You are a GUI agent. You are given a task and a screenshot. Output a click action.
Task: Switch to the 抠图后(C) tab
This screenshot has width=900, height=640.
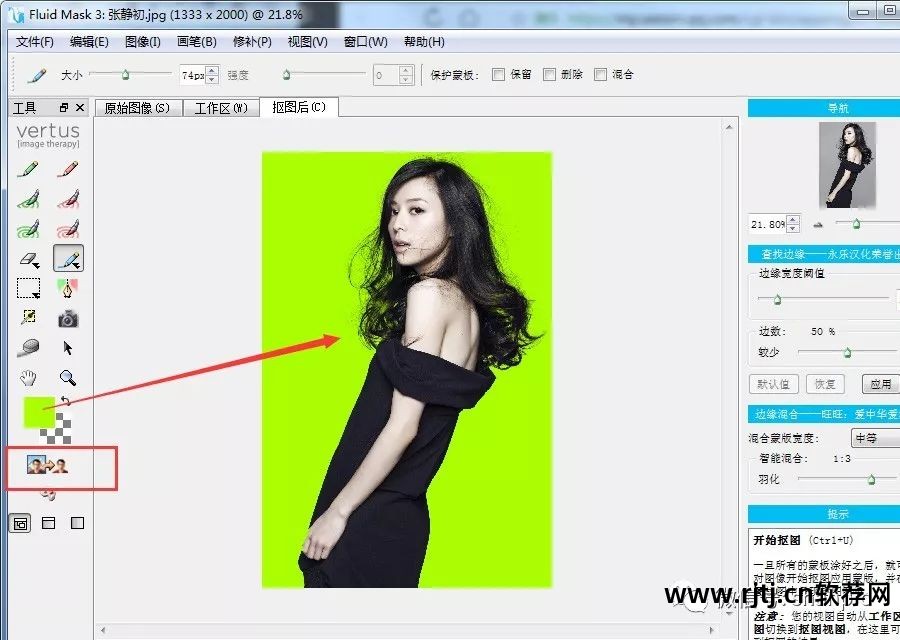click(299, 107)
